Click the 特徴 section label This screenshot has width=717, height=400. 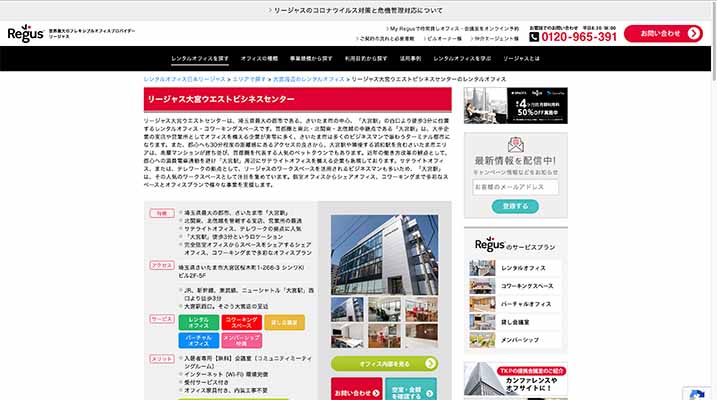[162, 213]
